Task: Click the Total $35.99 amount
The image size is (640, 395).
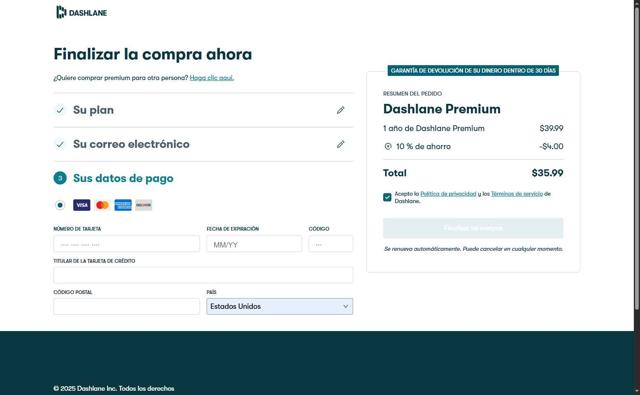Action: point(547,173)
